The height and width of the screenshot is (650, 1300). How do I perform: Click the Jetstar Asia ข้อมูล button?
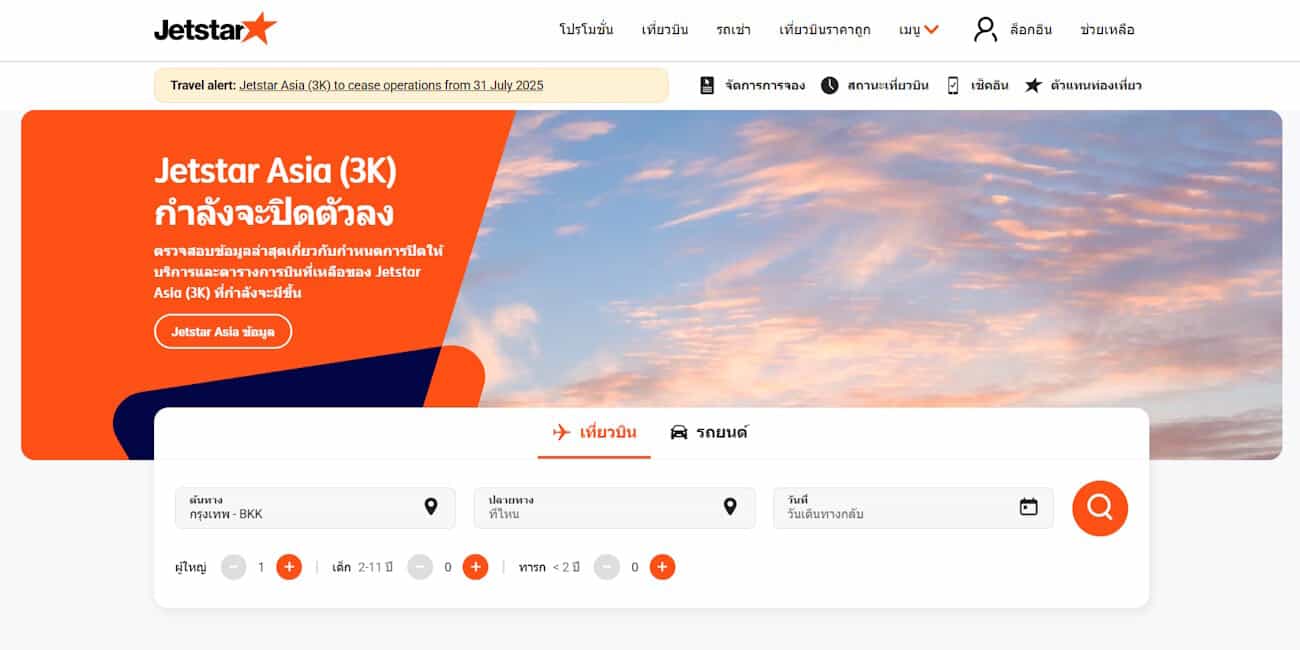223,331
